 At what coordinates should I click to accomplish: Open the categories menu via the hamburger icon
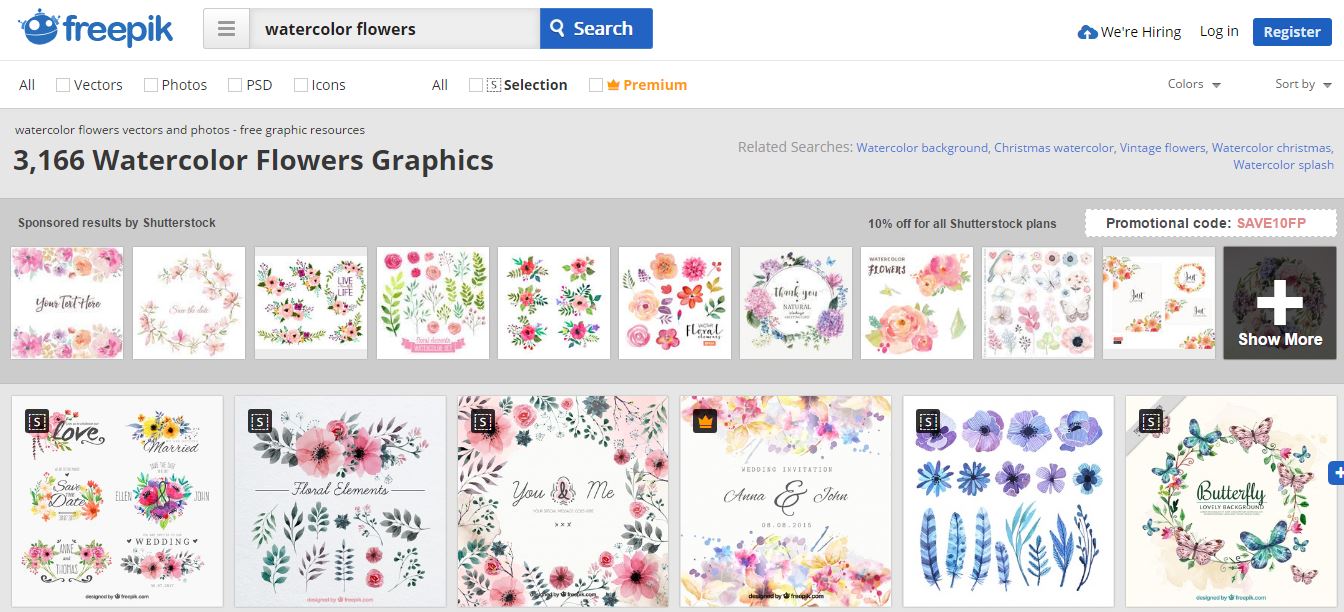[226, 28]
